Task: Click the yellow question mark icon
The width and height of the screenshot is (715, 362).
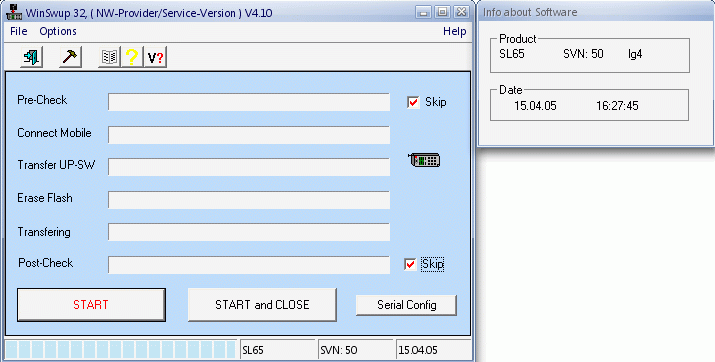Action: 132,57
